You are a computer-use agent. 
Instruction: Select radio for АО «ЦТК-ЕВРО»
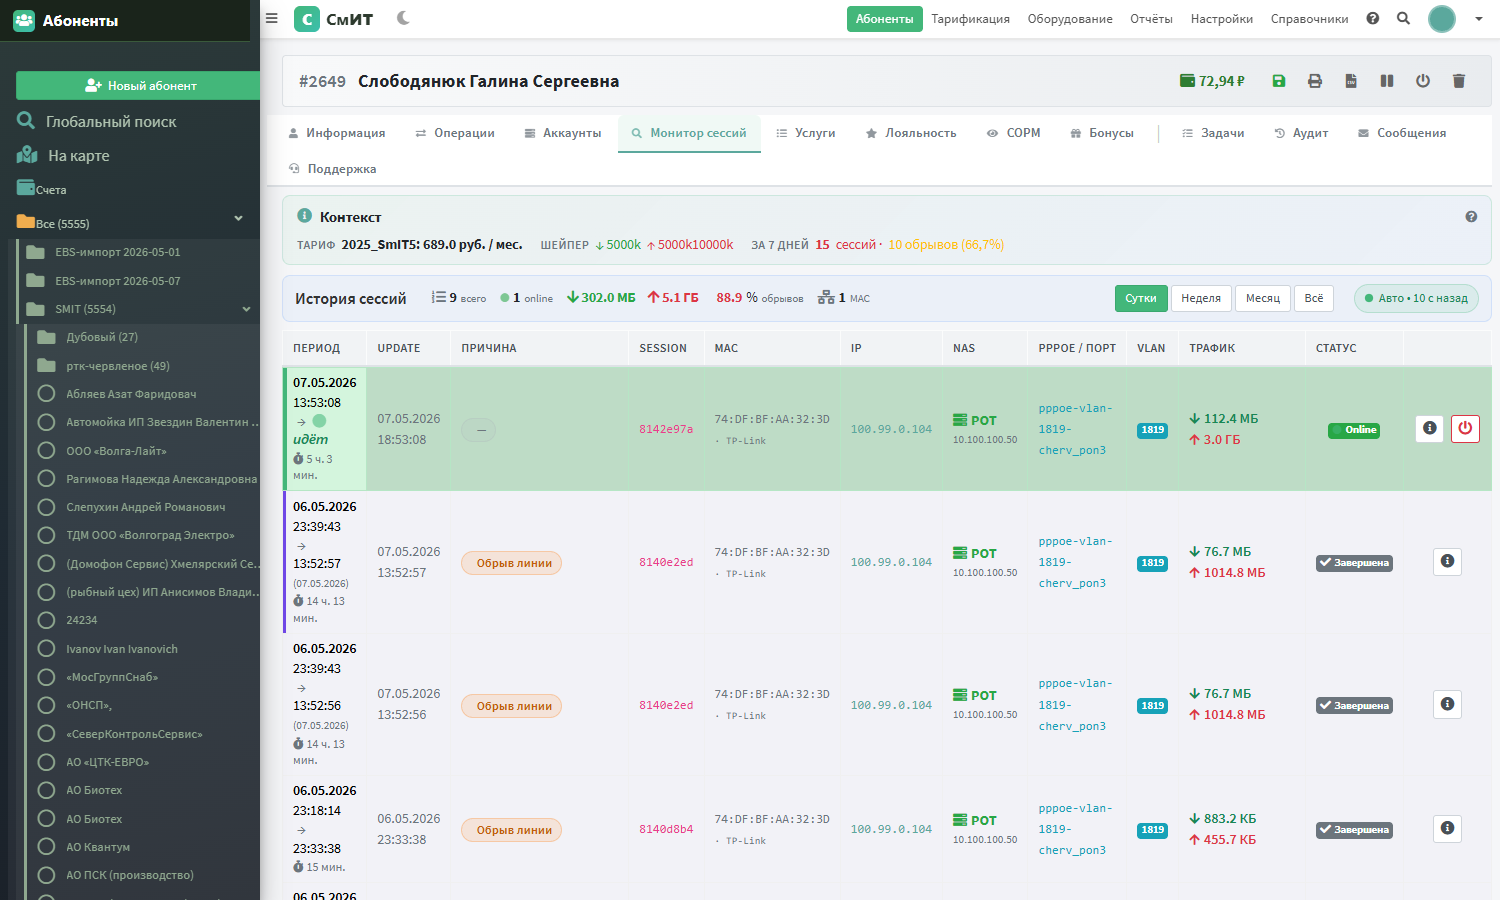pos(46,762)
